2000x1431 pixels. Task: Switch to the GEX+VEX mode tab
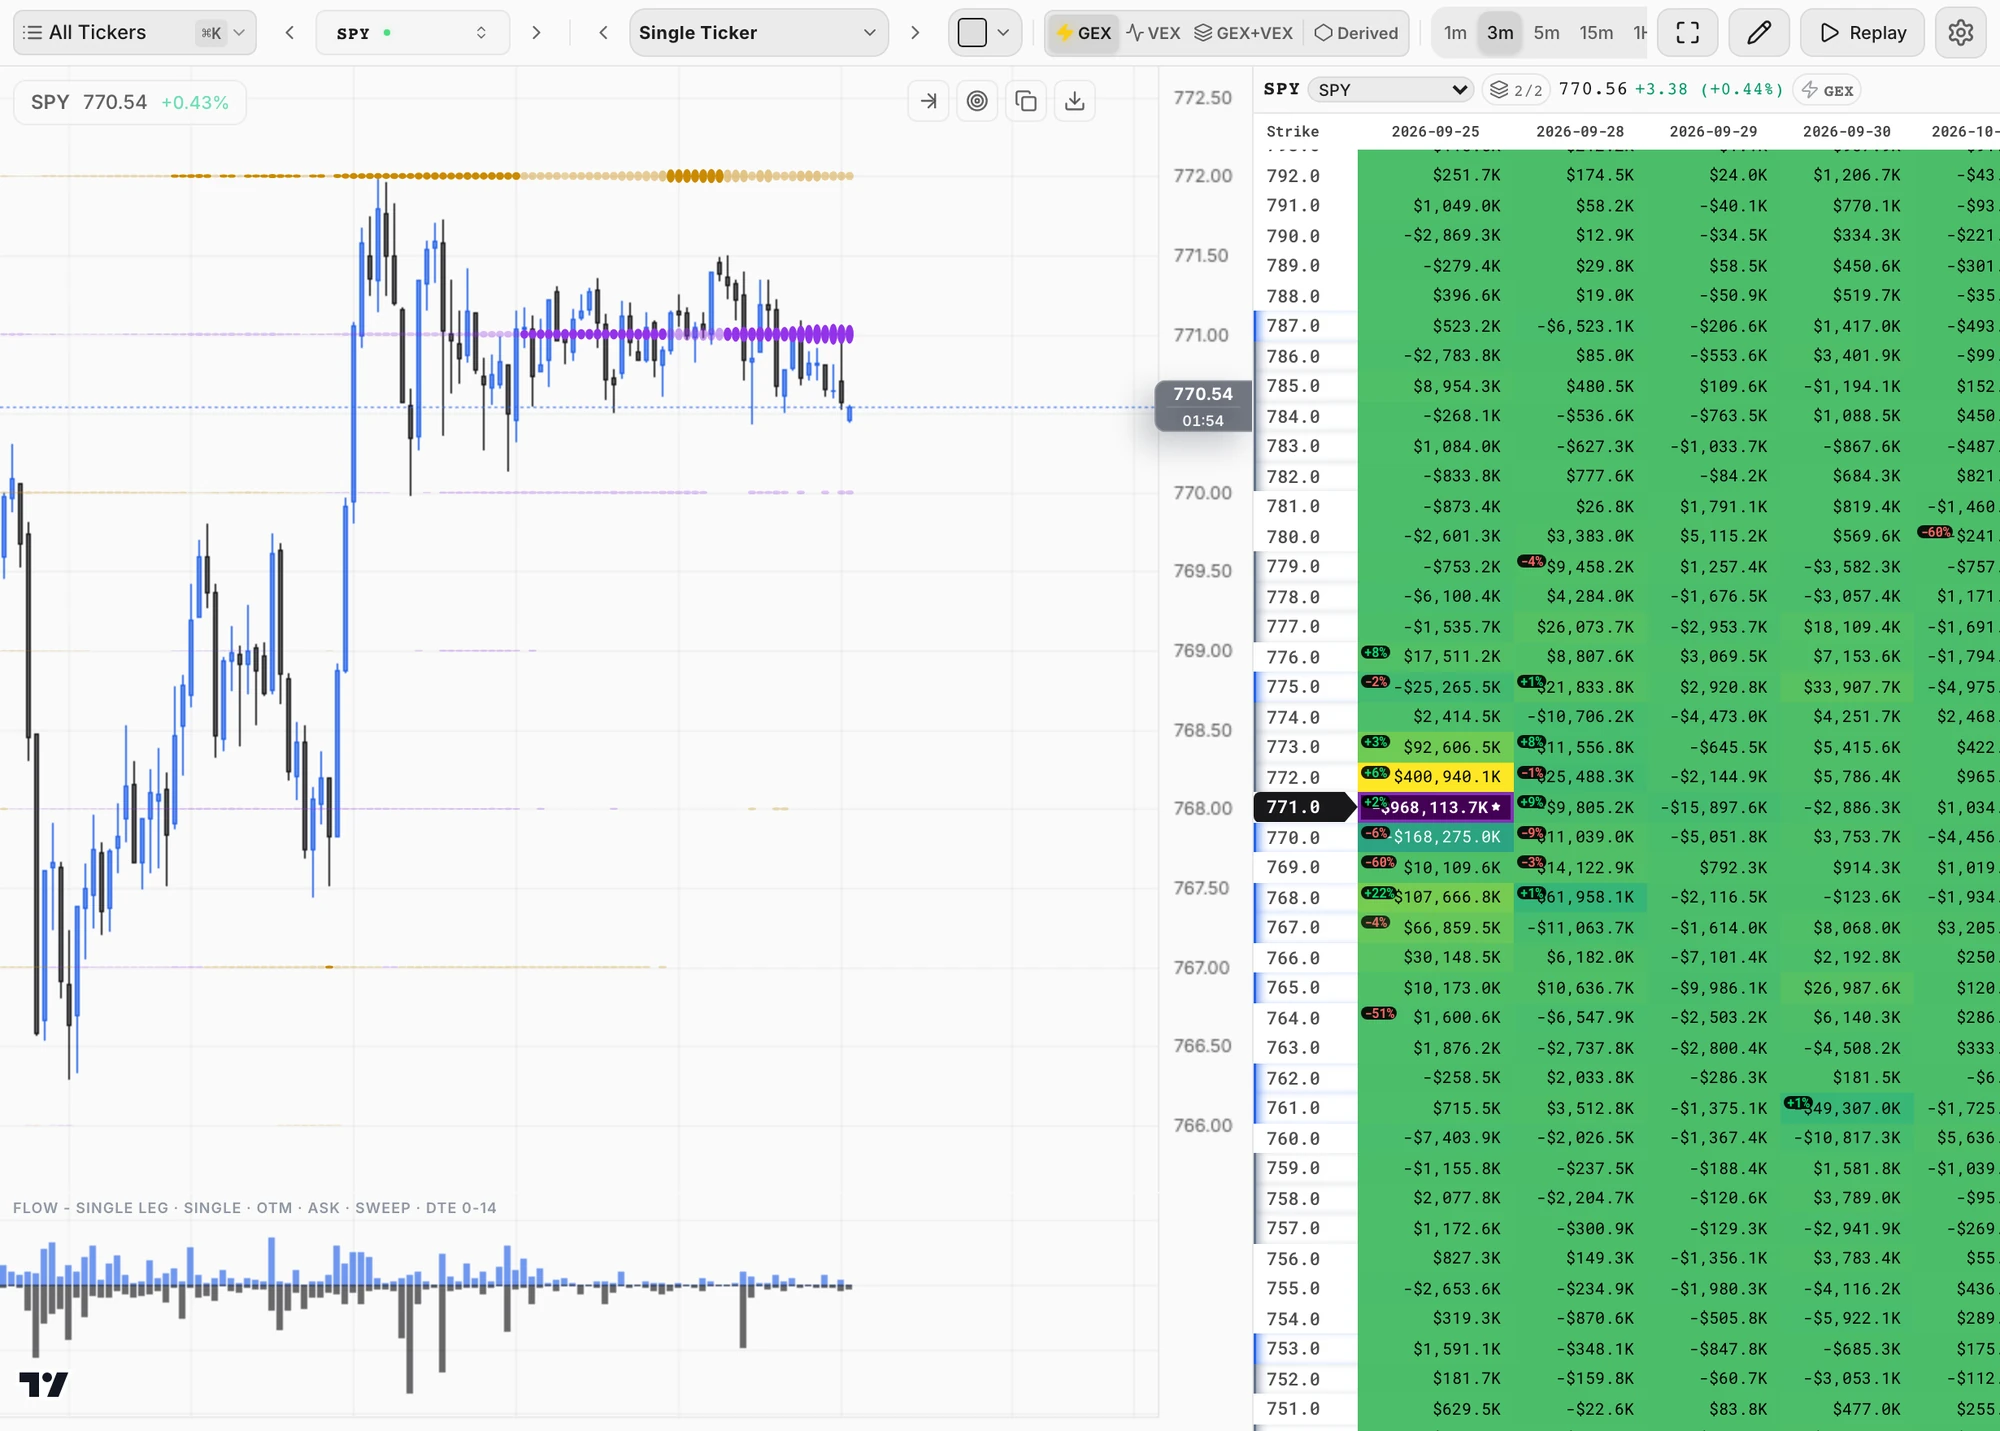pos(1243,33)
